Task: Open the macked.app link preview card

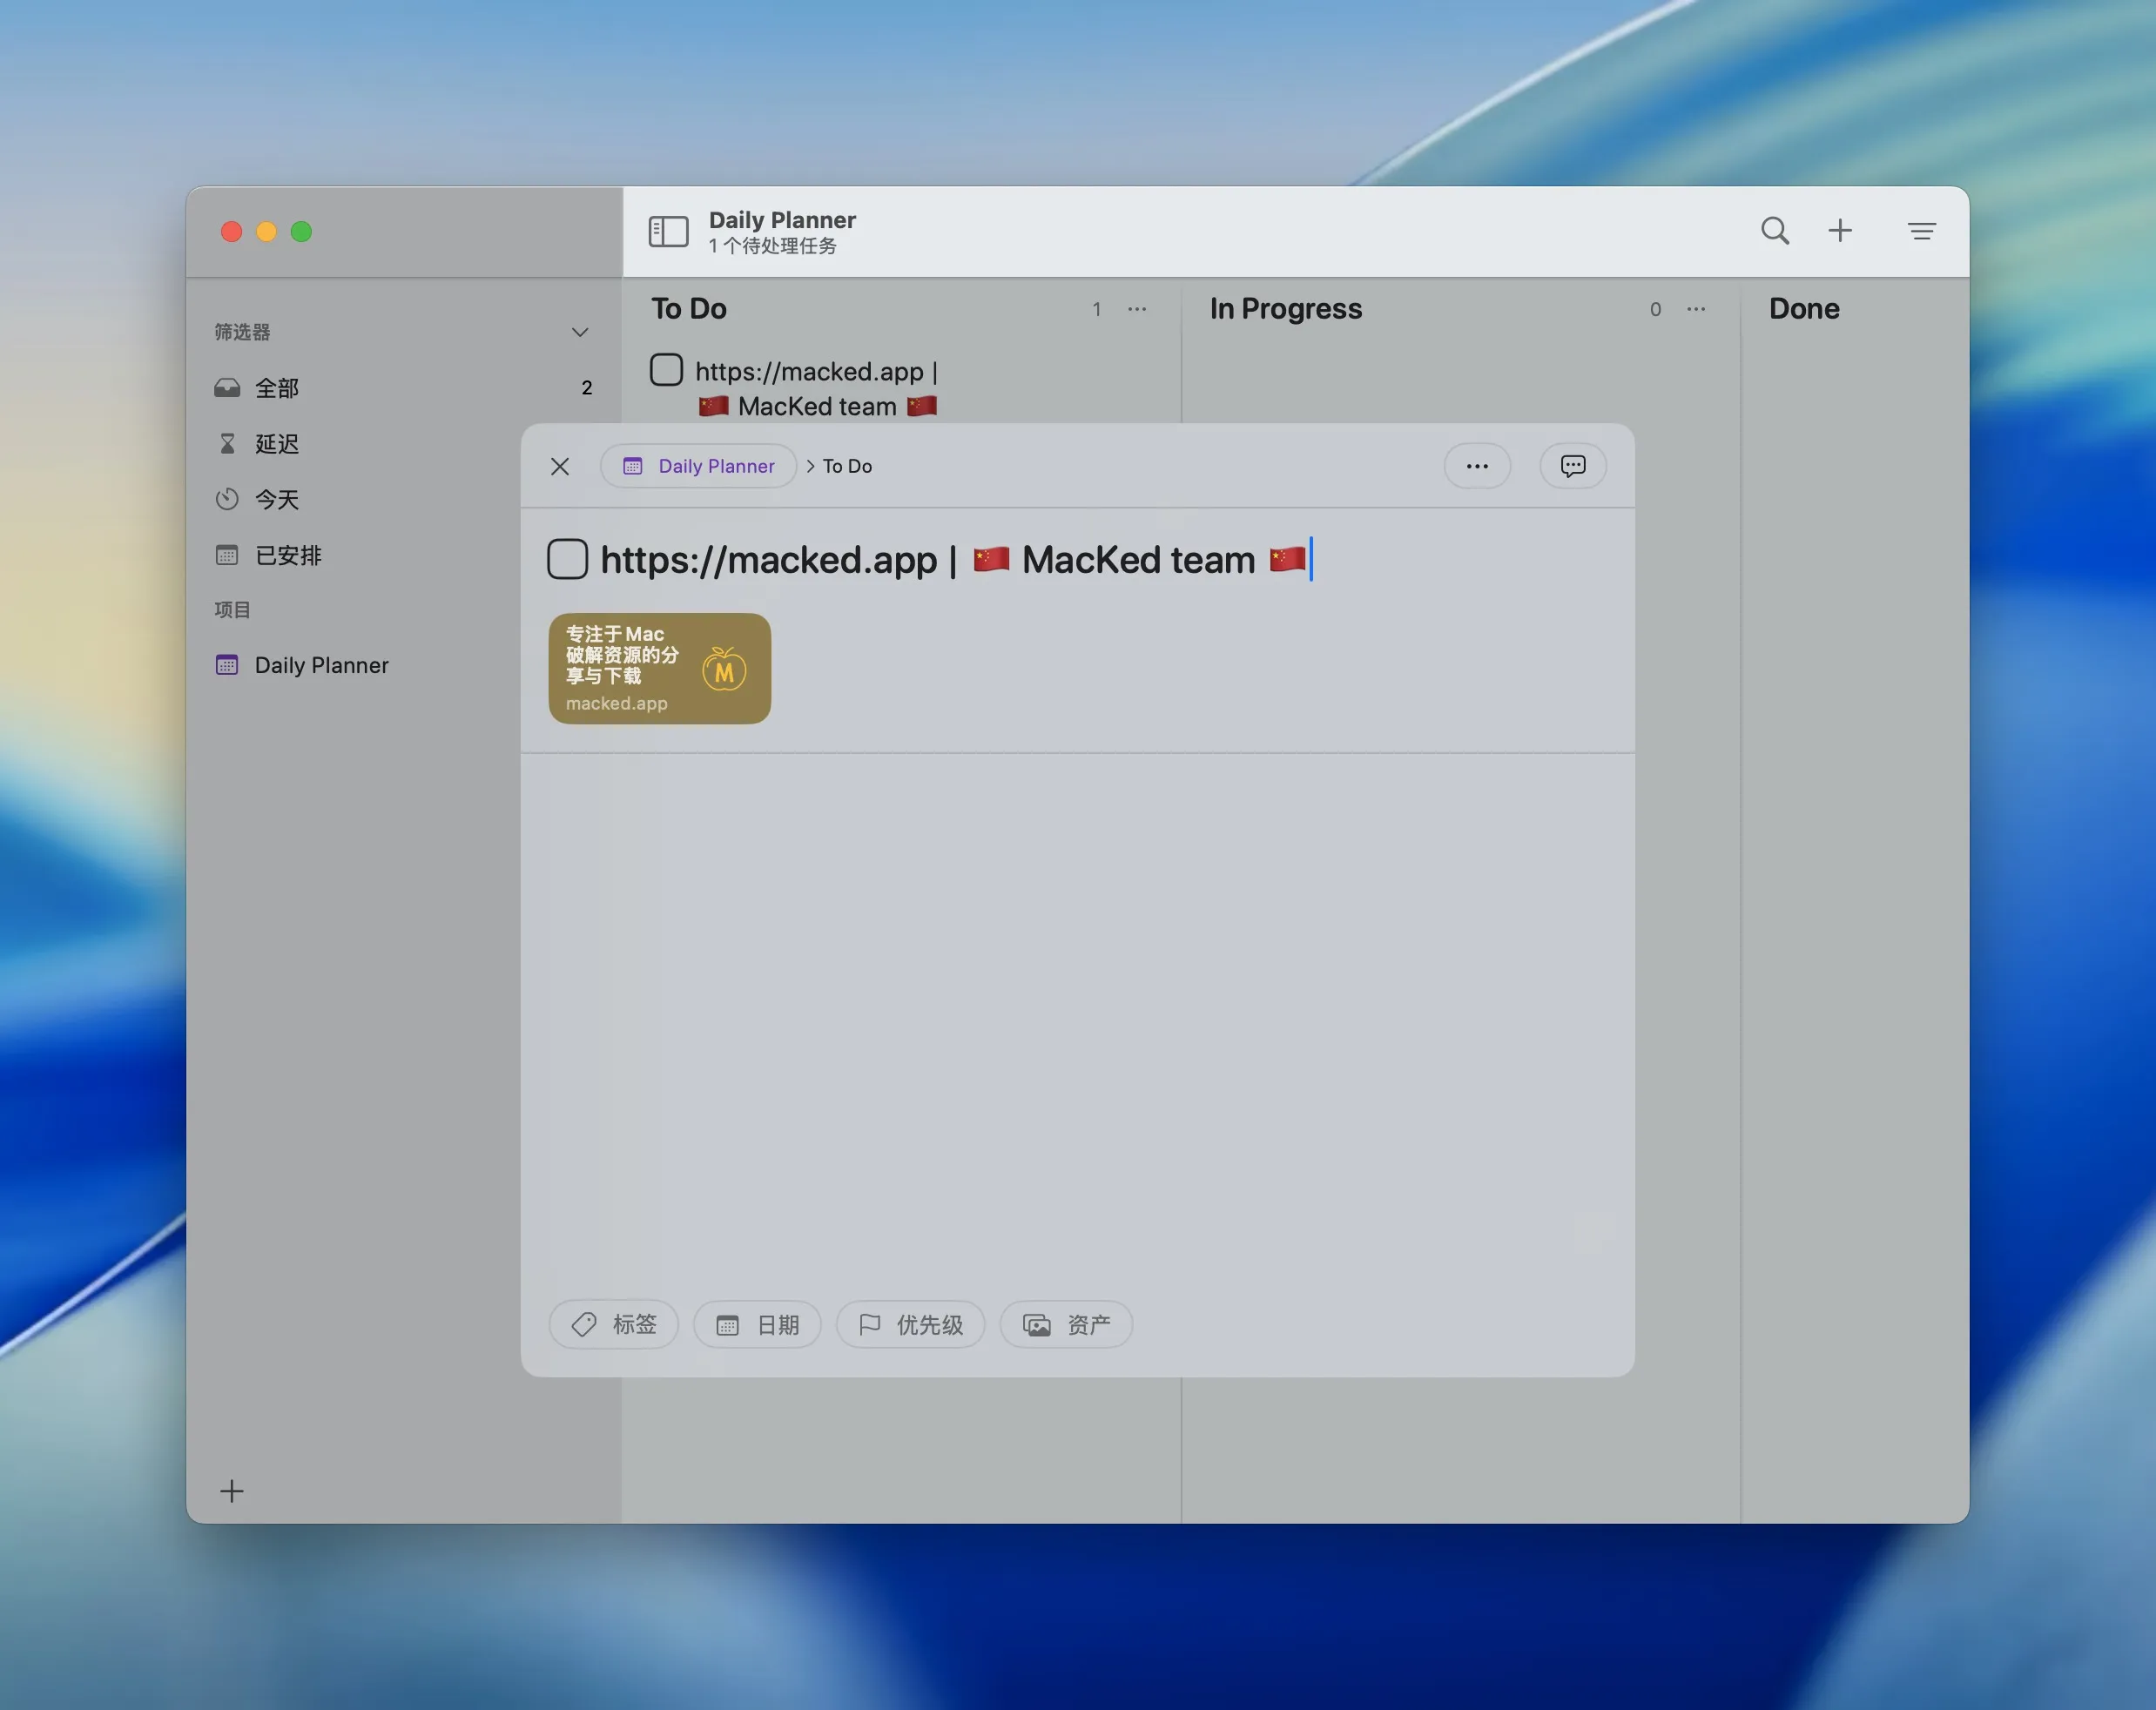Action: pyautogui.click(x=658, y=668)
